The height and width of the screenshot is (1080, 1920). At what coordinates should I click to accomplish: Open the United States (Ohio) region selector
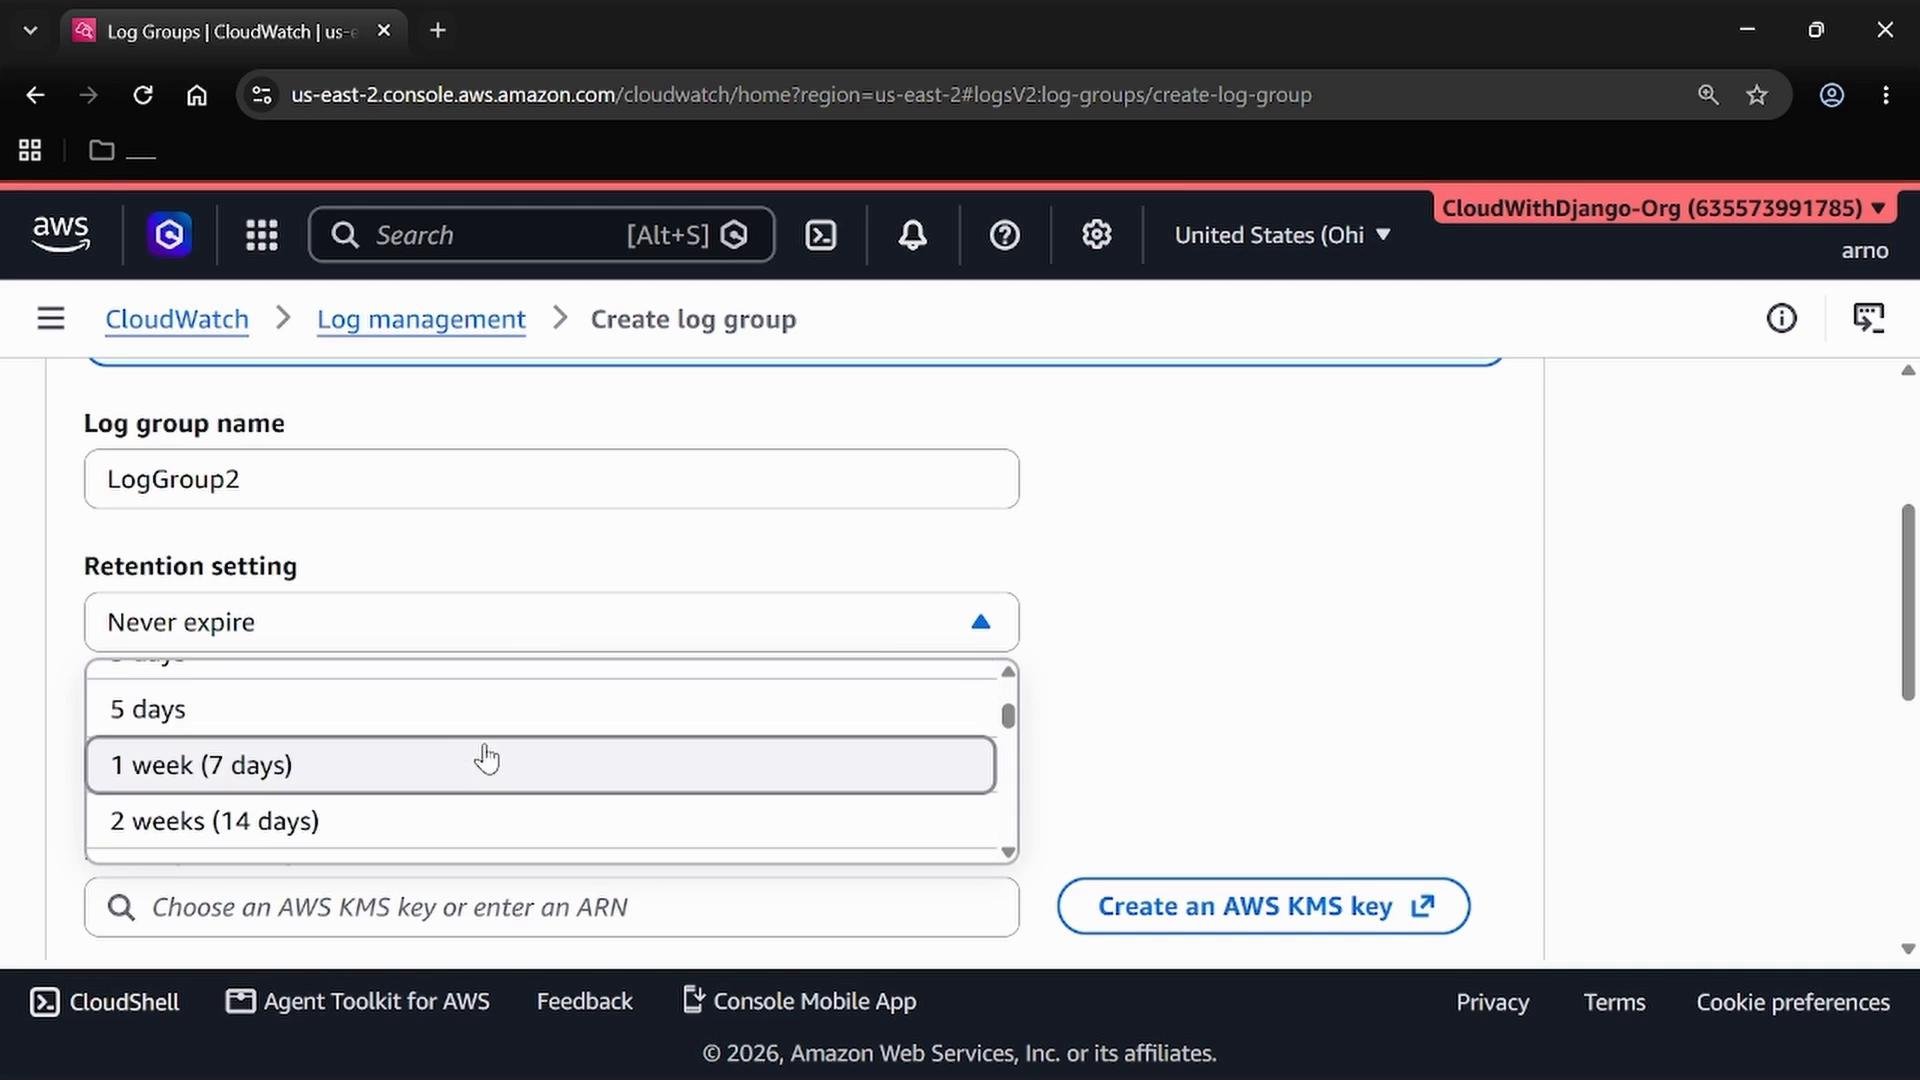click(x=1282, y=235)
